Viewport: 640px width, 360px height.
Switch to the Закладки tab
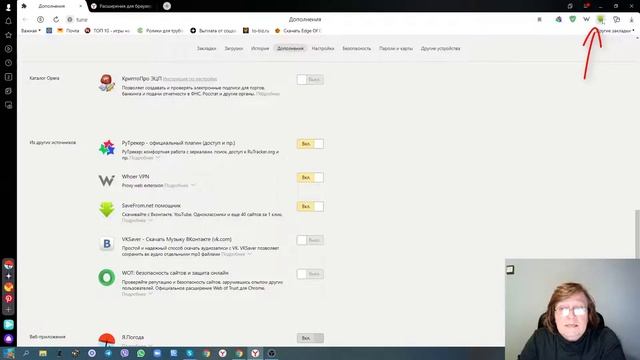point(207,49)
